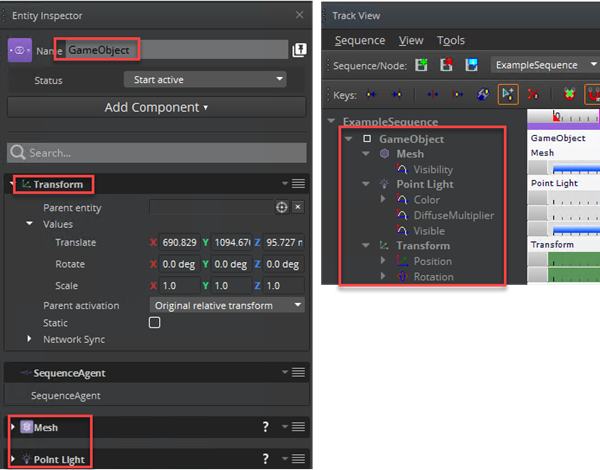Screen dimensions: 600x470
Task: Click the red X delete keys icon
Action: (x=532, y=96)
